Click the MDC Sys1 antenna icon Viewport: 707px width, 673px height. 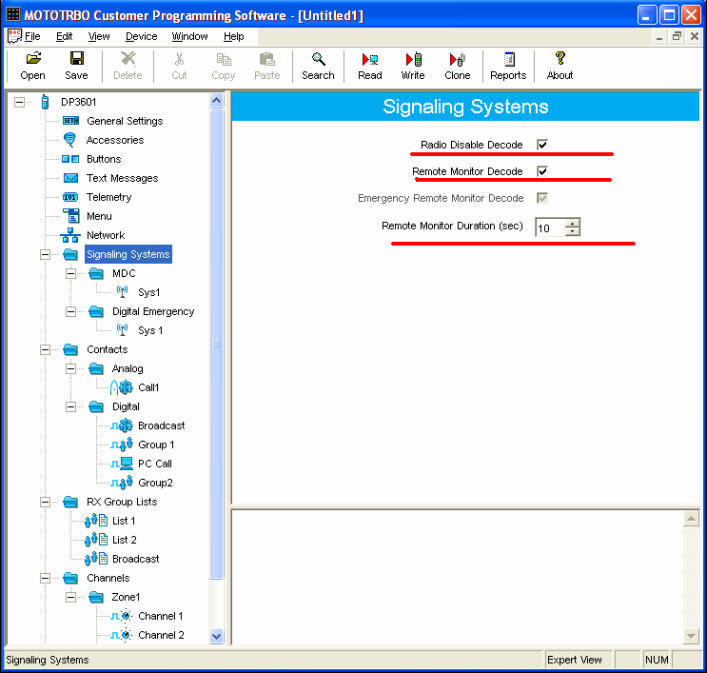pos(122,292)
